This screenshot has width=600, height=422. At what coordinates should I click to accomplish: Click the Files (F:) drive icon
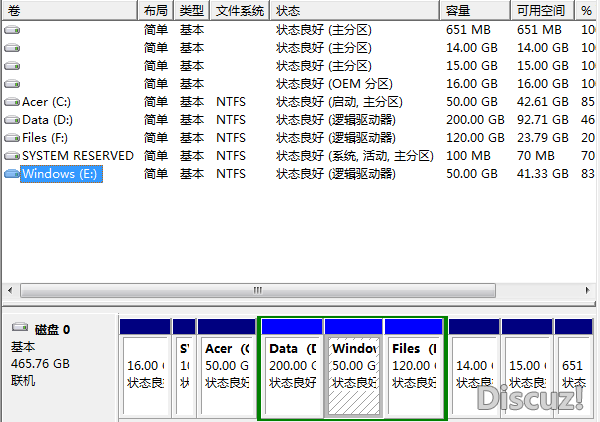(x=12, y=138)
